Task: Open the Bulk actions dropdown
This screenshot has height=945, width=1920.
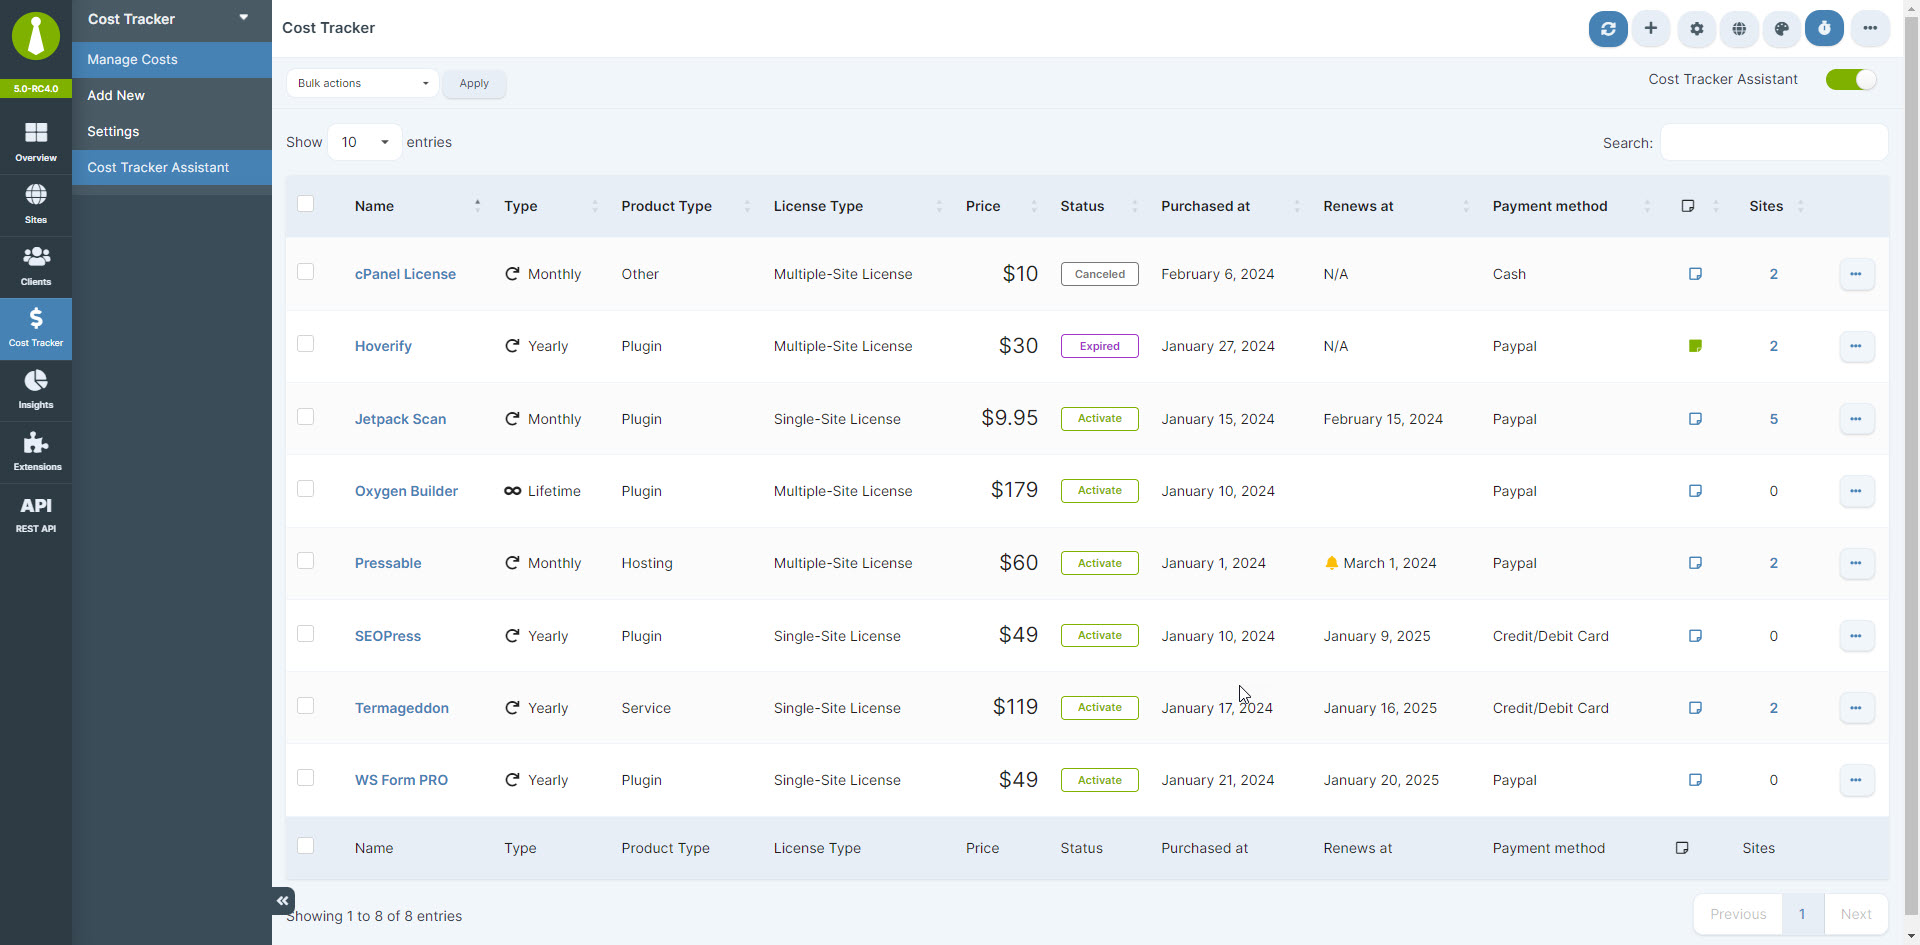Action: [x=363, y=83]
